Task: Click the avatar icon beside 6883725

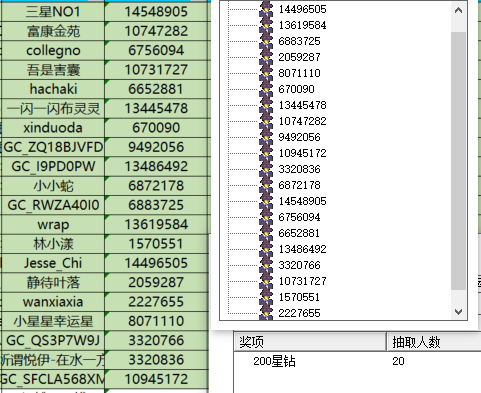Action: [x=266, y=41]
